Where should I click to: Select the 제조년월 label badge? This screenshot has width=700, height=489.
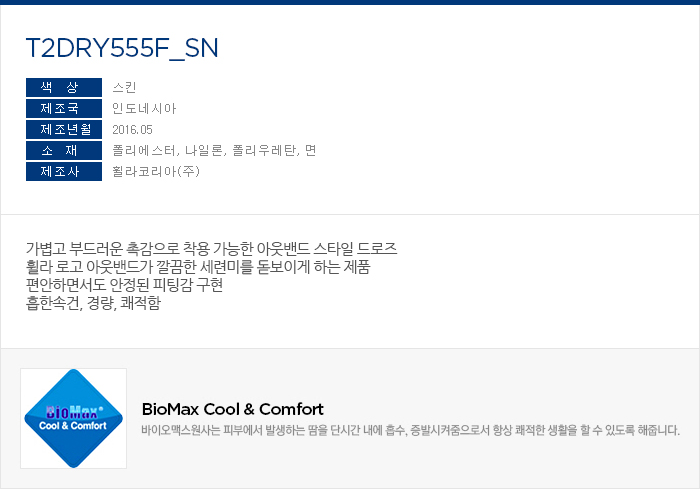pyautogui.click(x=64, y=130)
